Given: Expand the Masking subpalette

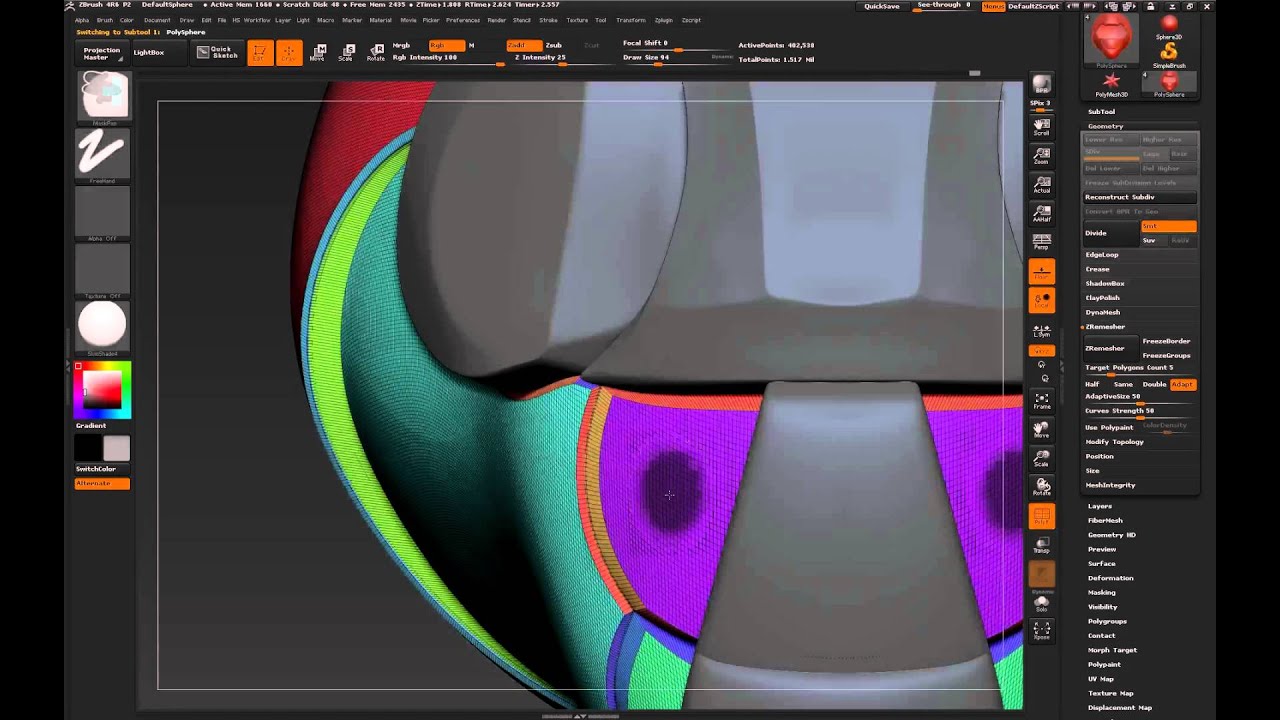Looking at the screenshot, I should tap(1101, 592).
